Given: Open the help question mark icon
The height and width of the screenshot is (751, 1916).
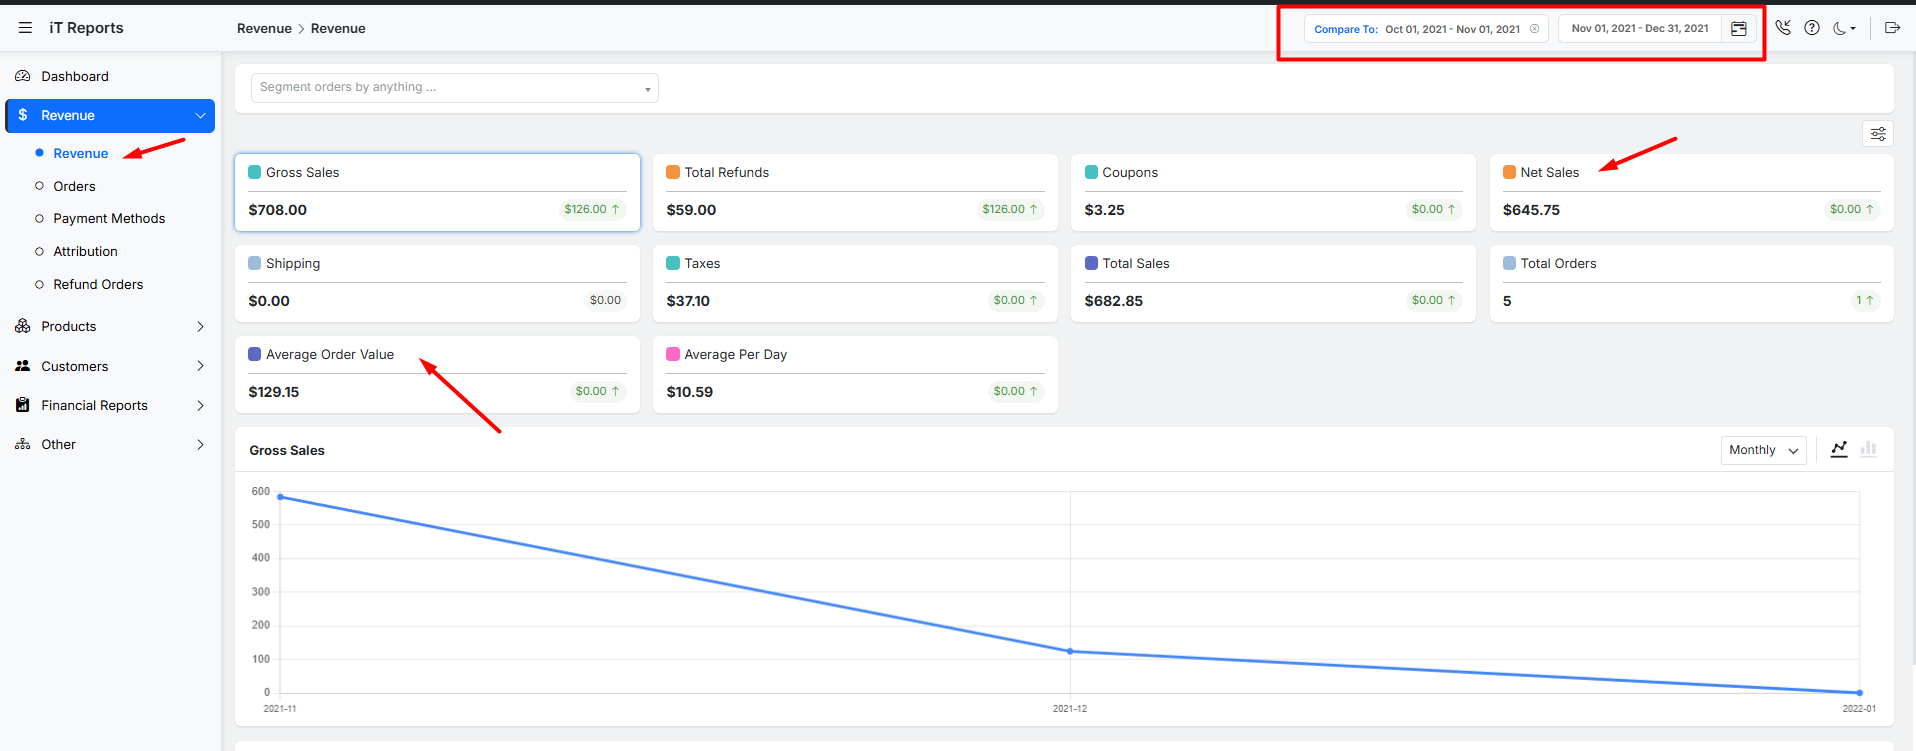Looking at the screenshot, I should [1812, 28].
